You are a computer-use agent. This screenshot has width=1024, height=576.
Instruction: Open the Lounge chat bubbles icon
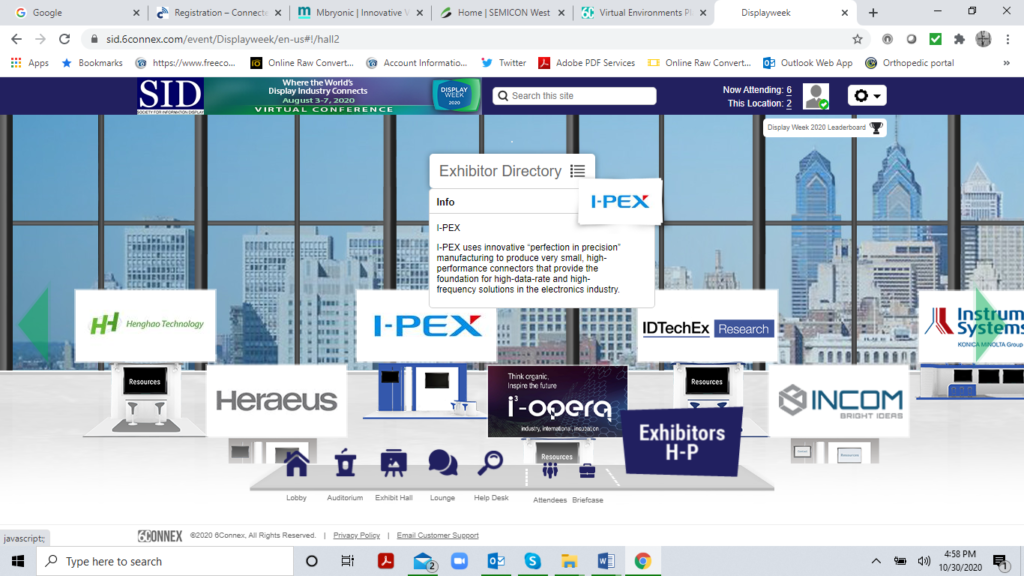[442, 463]
